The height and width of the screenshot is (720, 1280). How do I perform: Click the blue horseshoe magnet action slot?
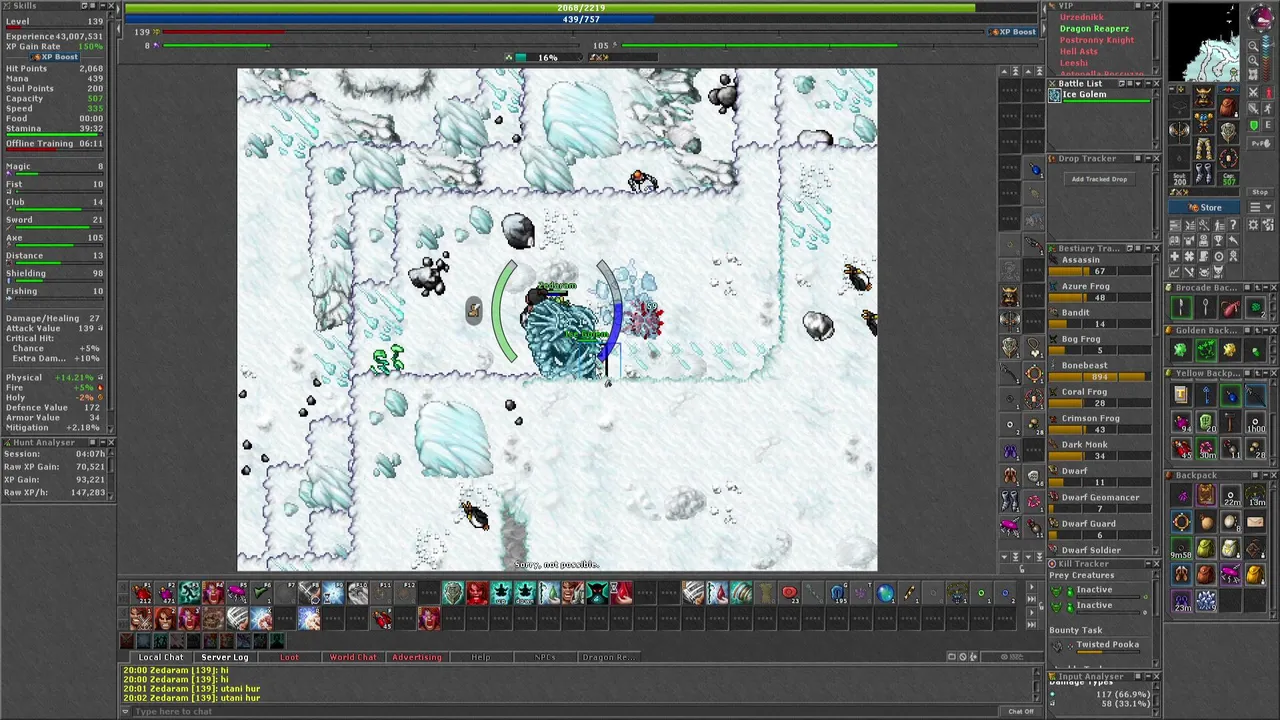[x=837, y=594]
